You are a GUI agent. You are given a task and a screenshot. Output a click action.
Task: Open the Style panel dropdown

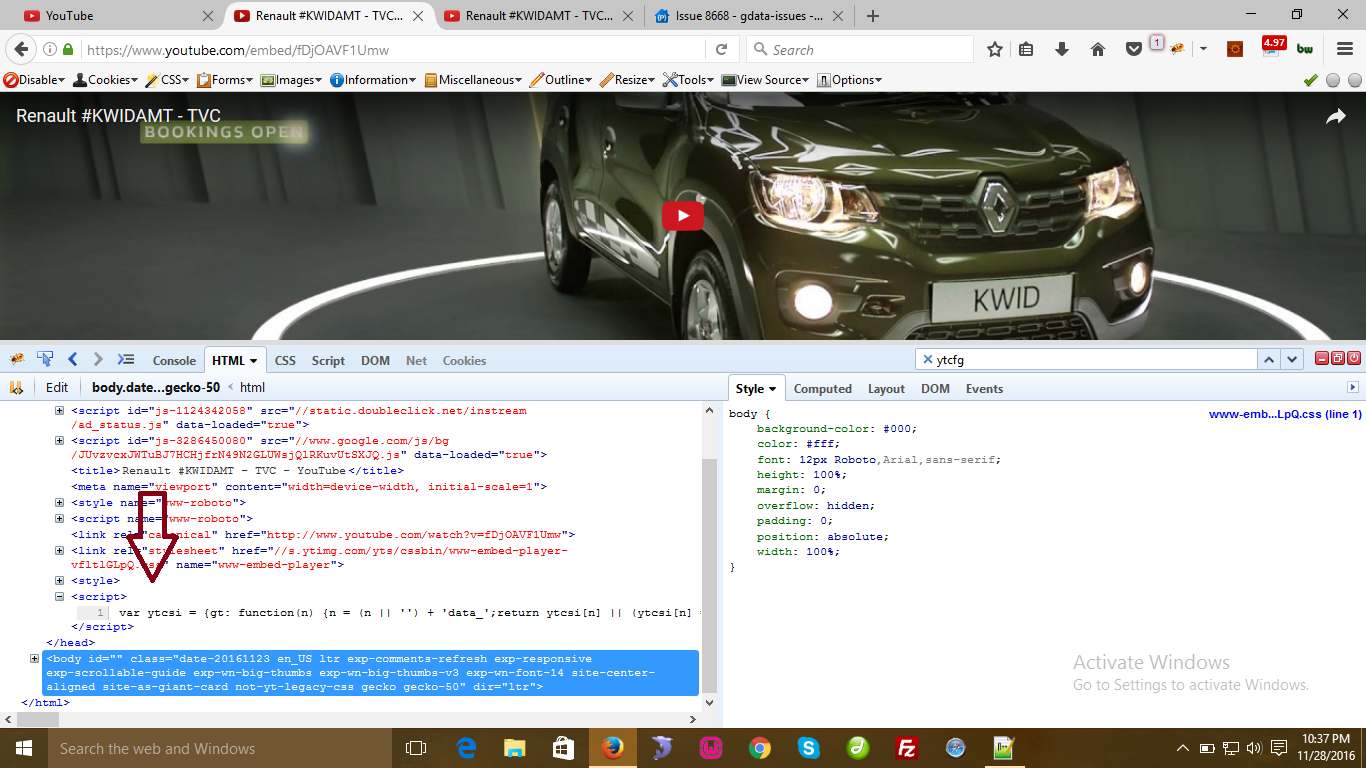click(x=757, y=389)
